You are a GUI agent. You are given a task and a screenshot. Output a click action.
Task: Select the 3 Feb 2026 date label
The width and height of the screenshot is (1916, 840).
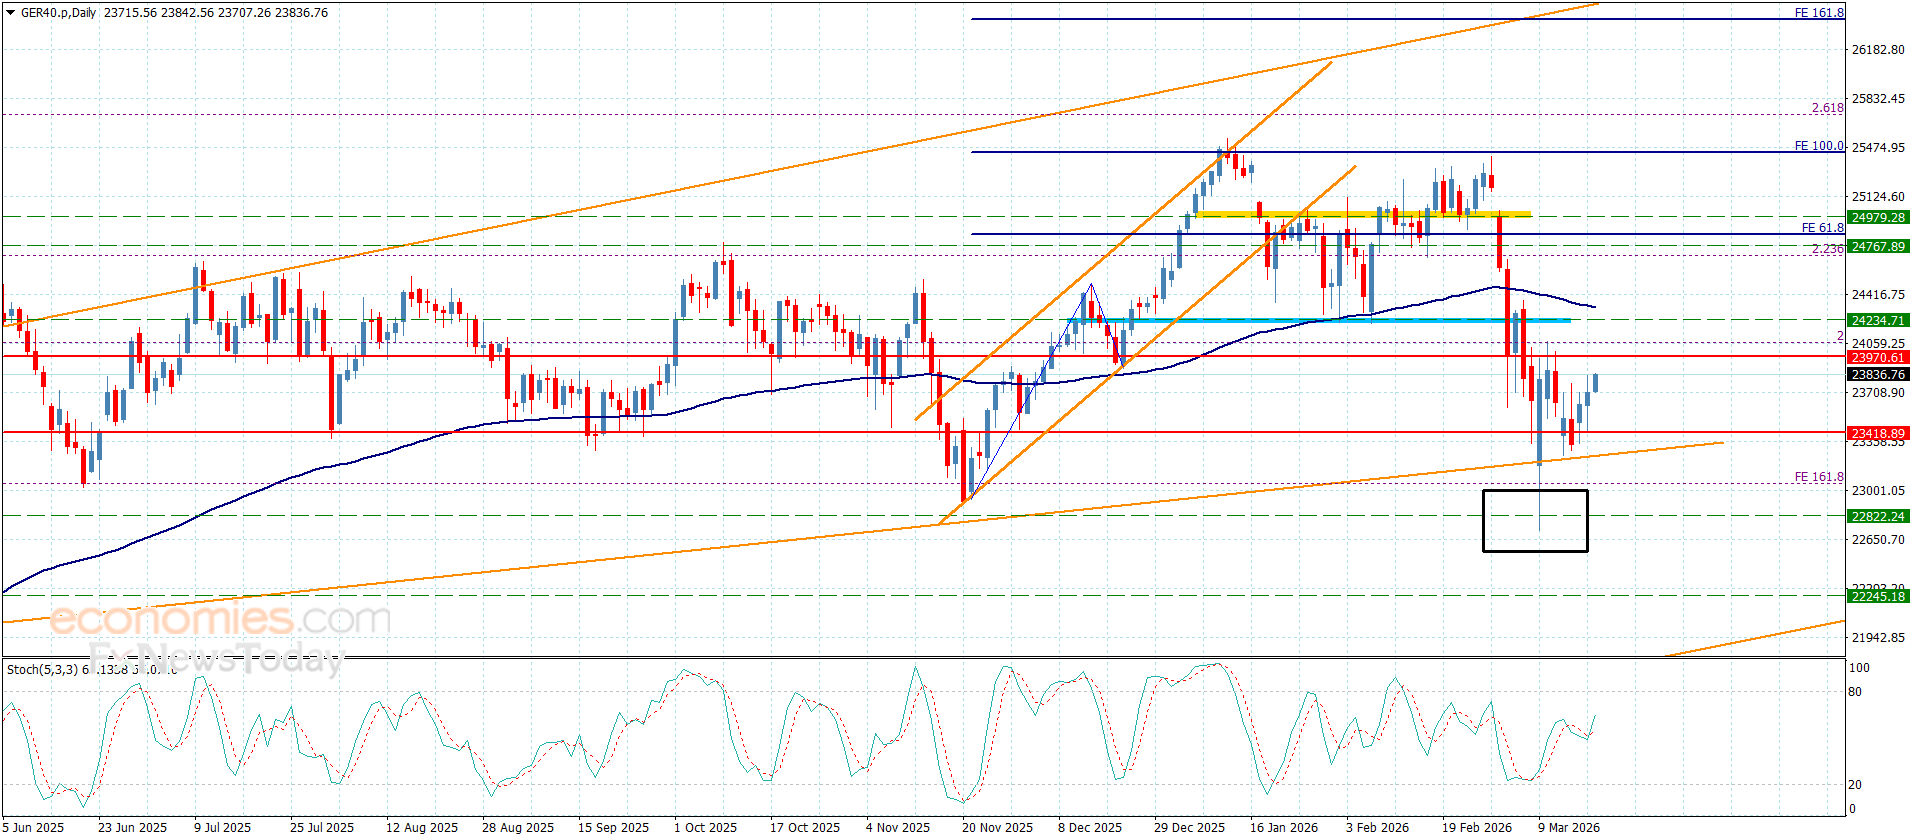(x=1377, y=828)
